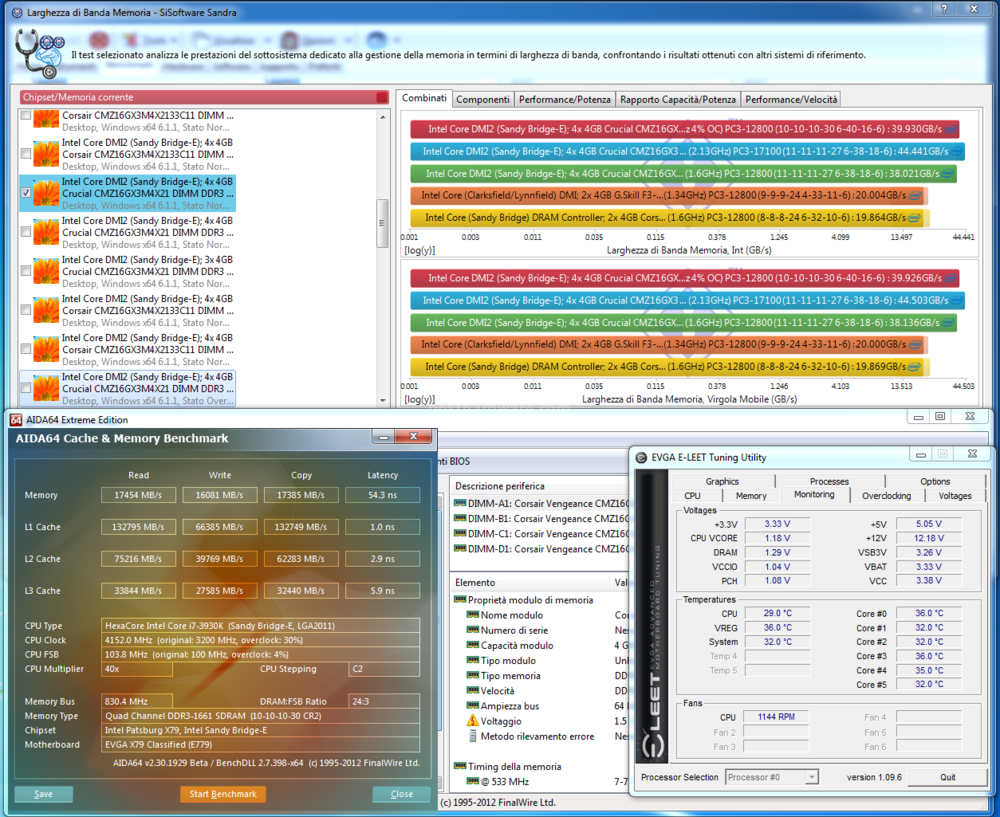1000x817 pixels.
Task: Click the memory icon beside DIMM-D1
Action: [460, 549]
